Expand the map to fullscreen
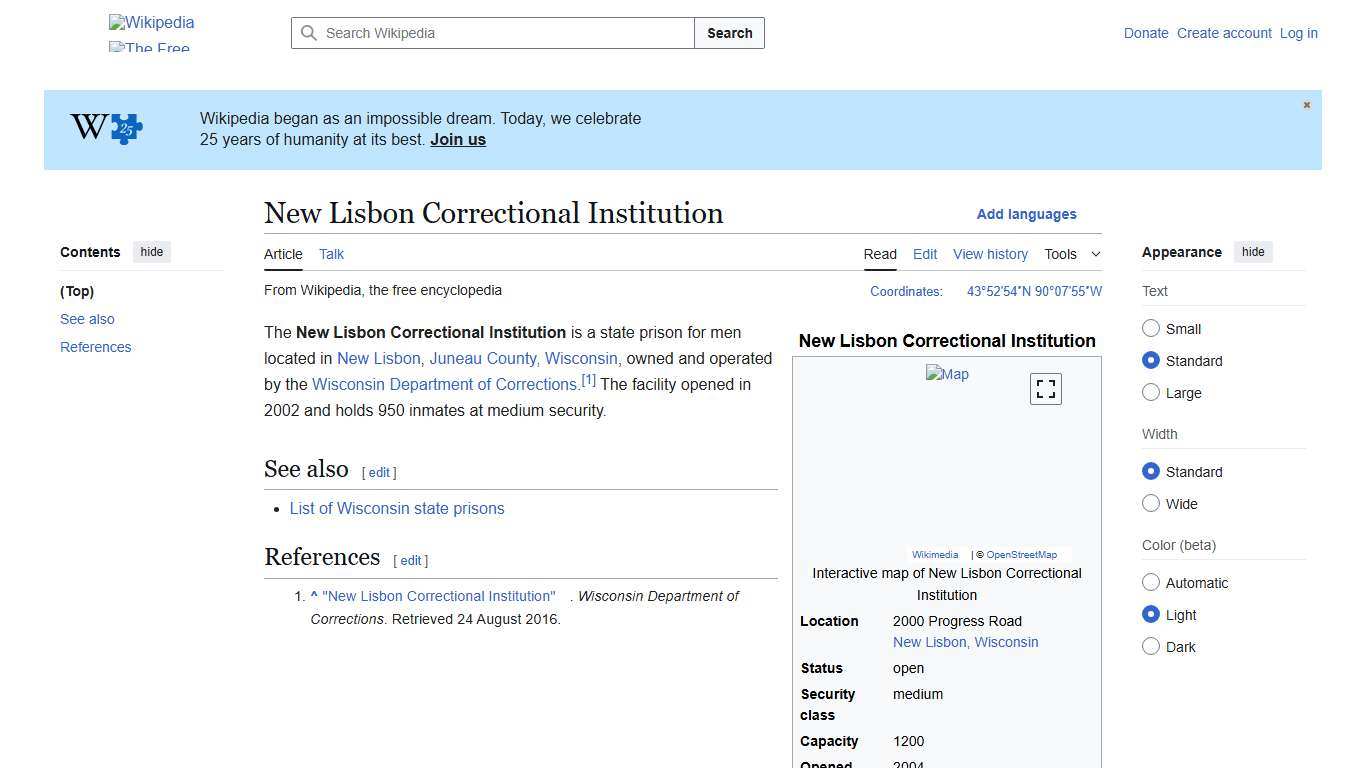Image resolution: width=1366 pixels, height=768 pixels. coord(1045,388)
